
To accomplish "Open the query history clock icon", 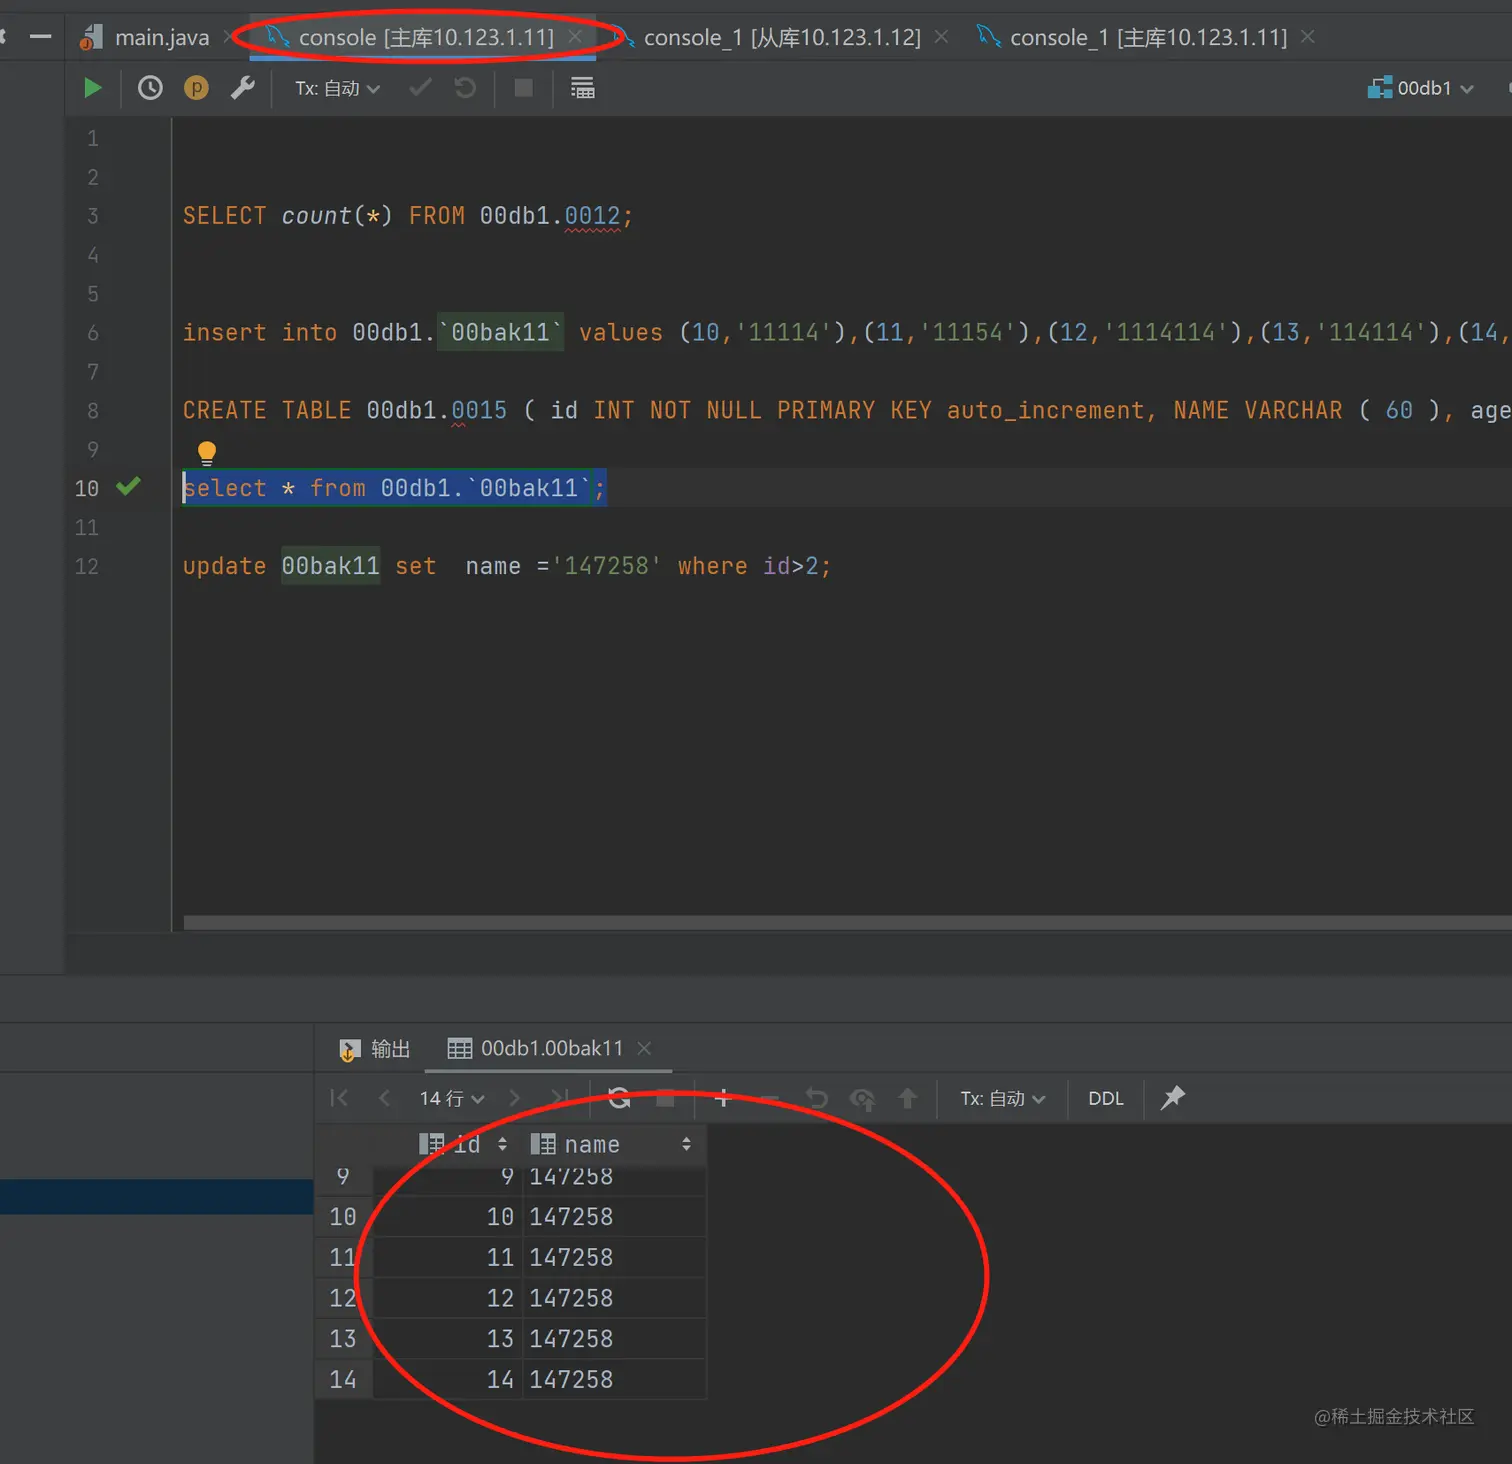I will (150, 88).
